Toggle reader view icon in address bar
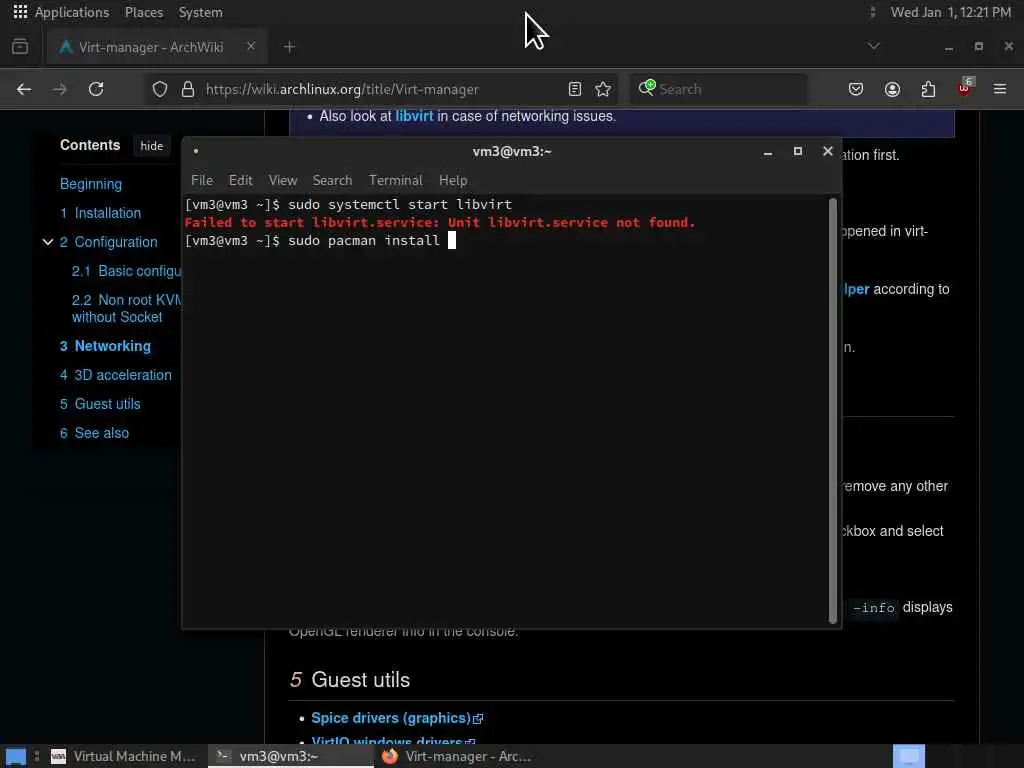Image resolution: width=1024 pixels, height=768 pixels. click(575, 89)
